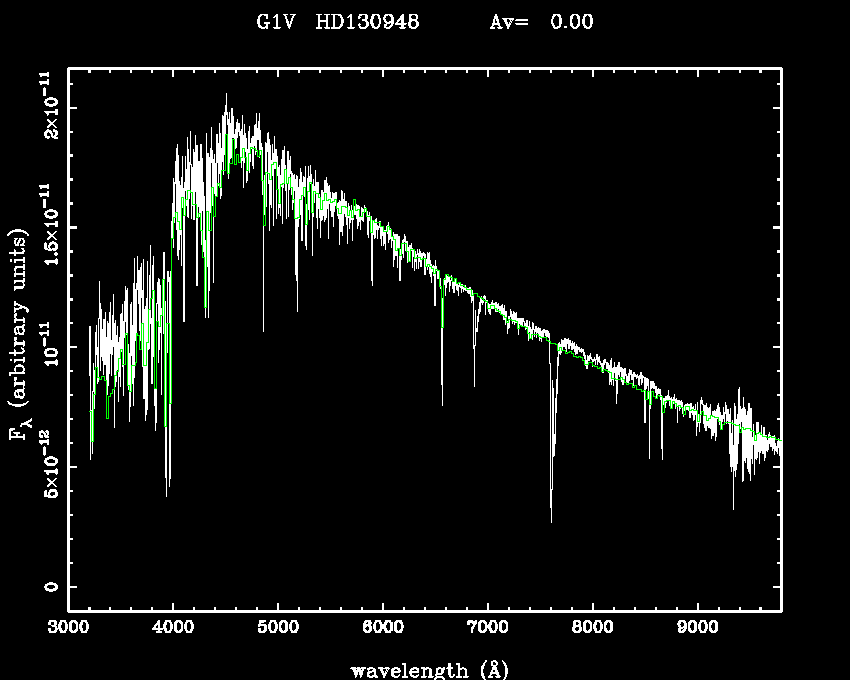
Task: Click the 7000 tick label on x-axis
Action: point(487,629)
